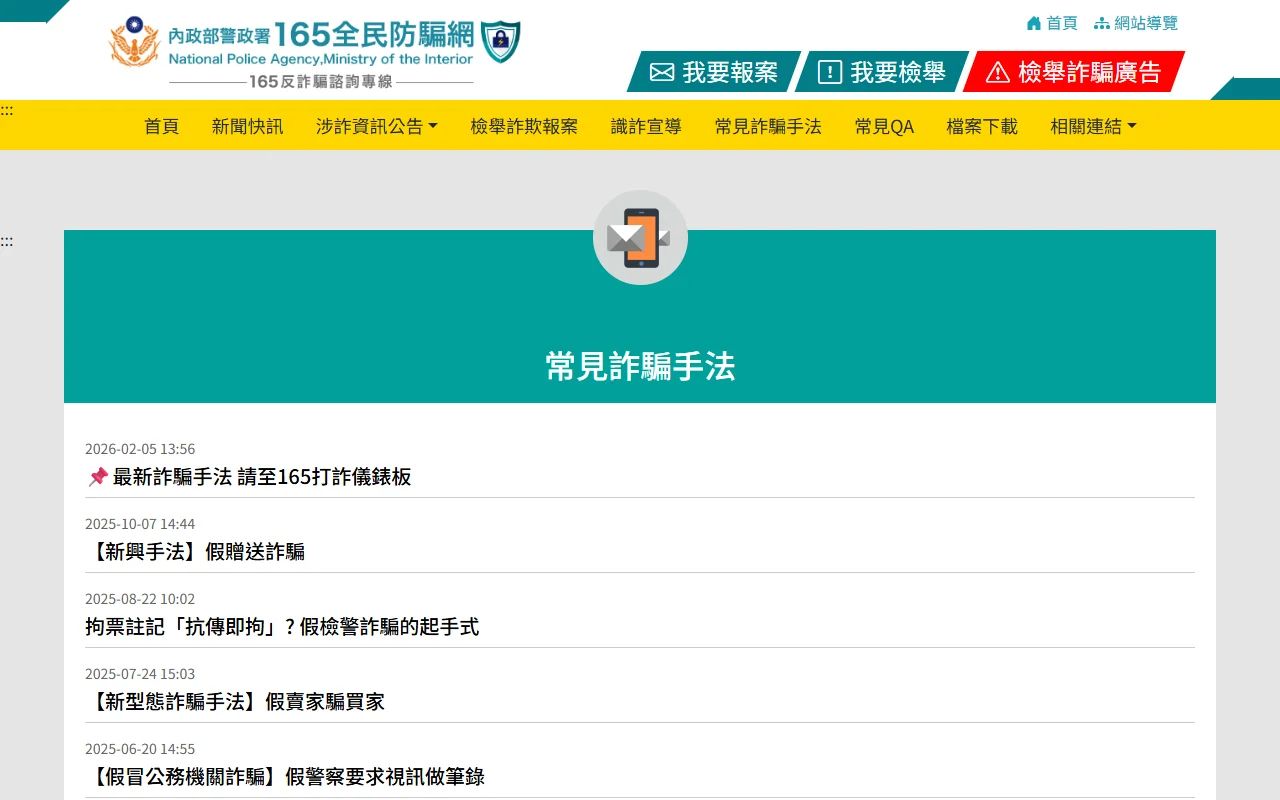Click the exclamation icon on 我要檢舉 button
The image size is (1280, 800).
830,72
